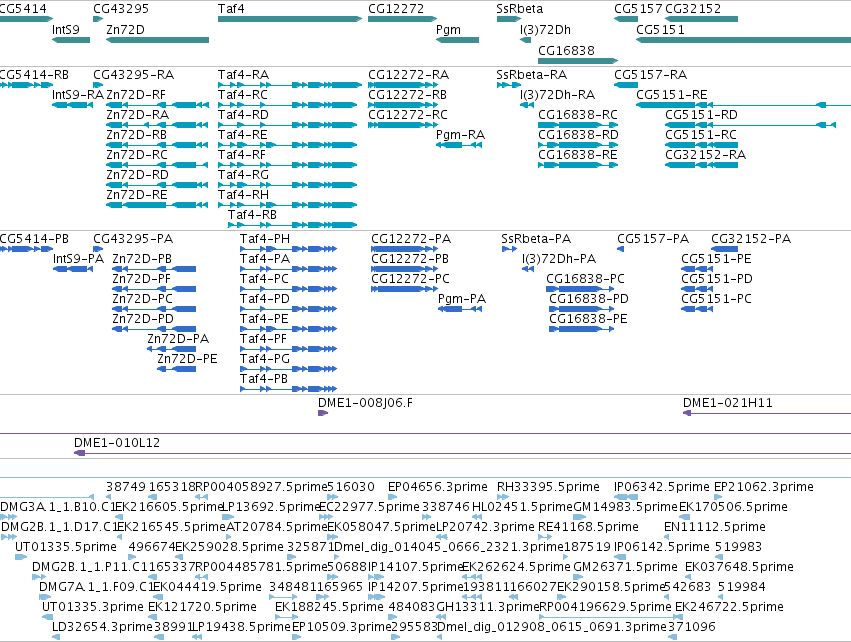
Task: Click transcript CG5157-RA
Action: (x=626, y=85)
